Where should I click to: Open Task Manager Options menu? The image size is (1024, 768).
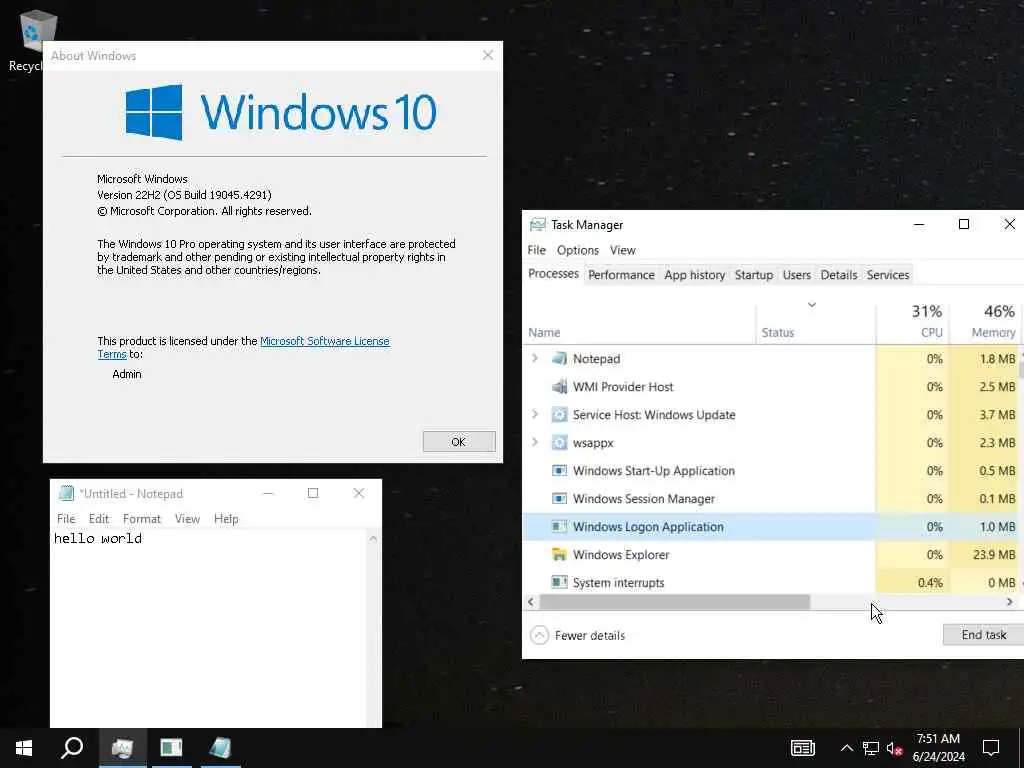point(577,250)
